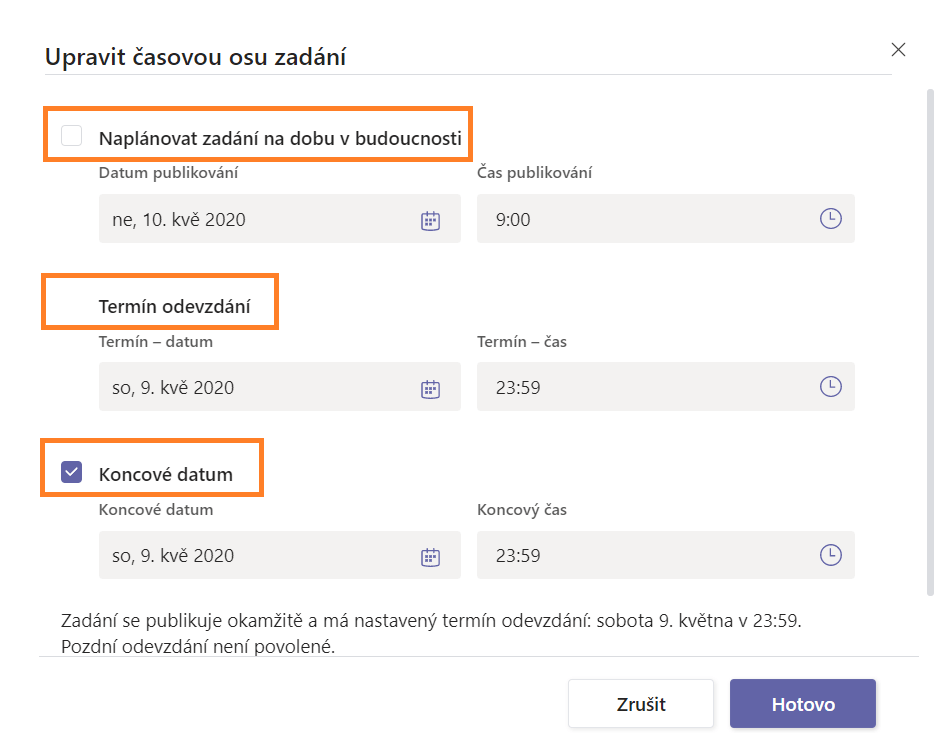Click Zrušit to cancel changes

[641, 703]
